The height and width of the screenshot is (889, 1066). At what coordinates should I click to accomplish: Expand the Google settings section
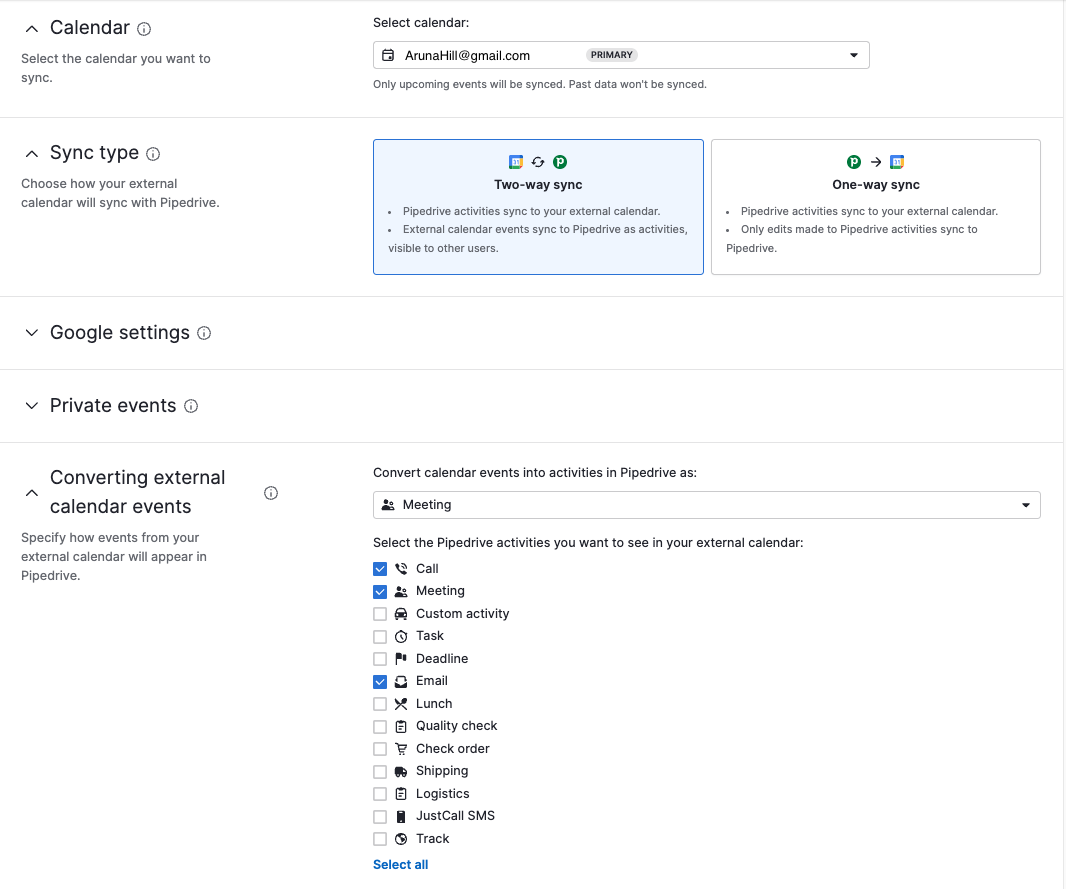click(x=31, y=332)
